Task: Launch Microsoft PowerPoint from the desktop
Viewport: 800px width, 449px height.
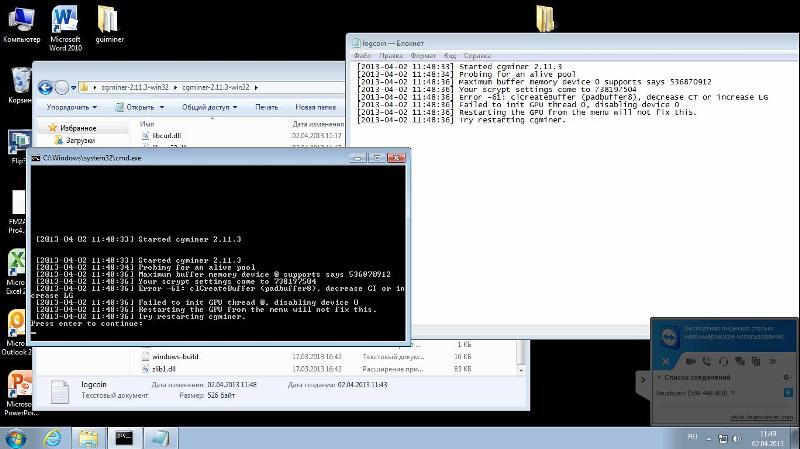Action: [x=18, y=393]
